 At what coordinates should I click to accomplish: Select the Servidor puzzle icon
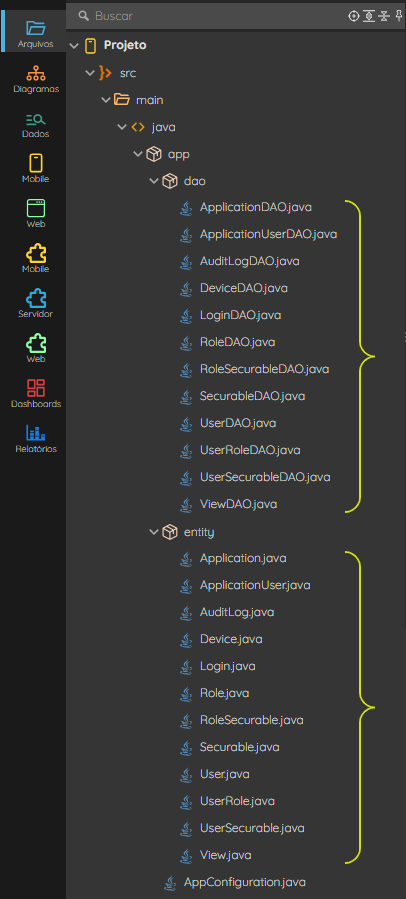tap(36, 304)
